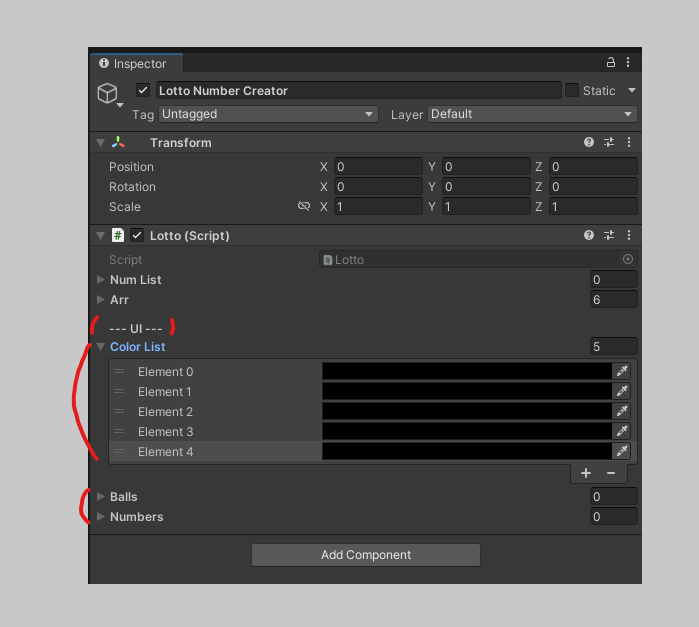The width and height of the screenshot is (699, 627).
Task: Click the Scale X field
Action: tap(378, 206)
